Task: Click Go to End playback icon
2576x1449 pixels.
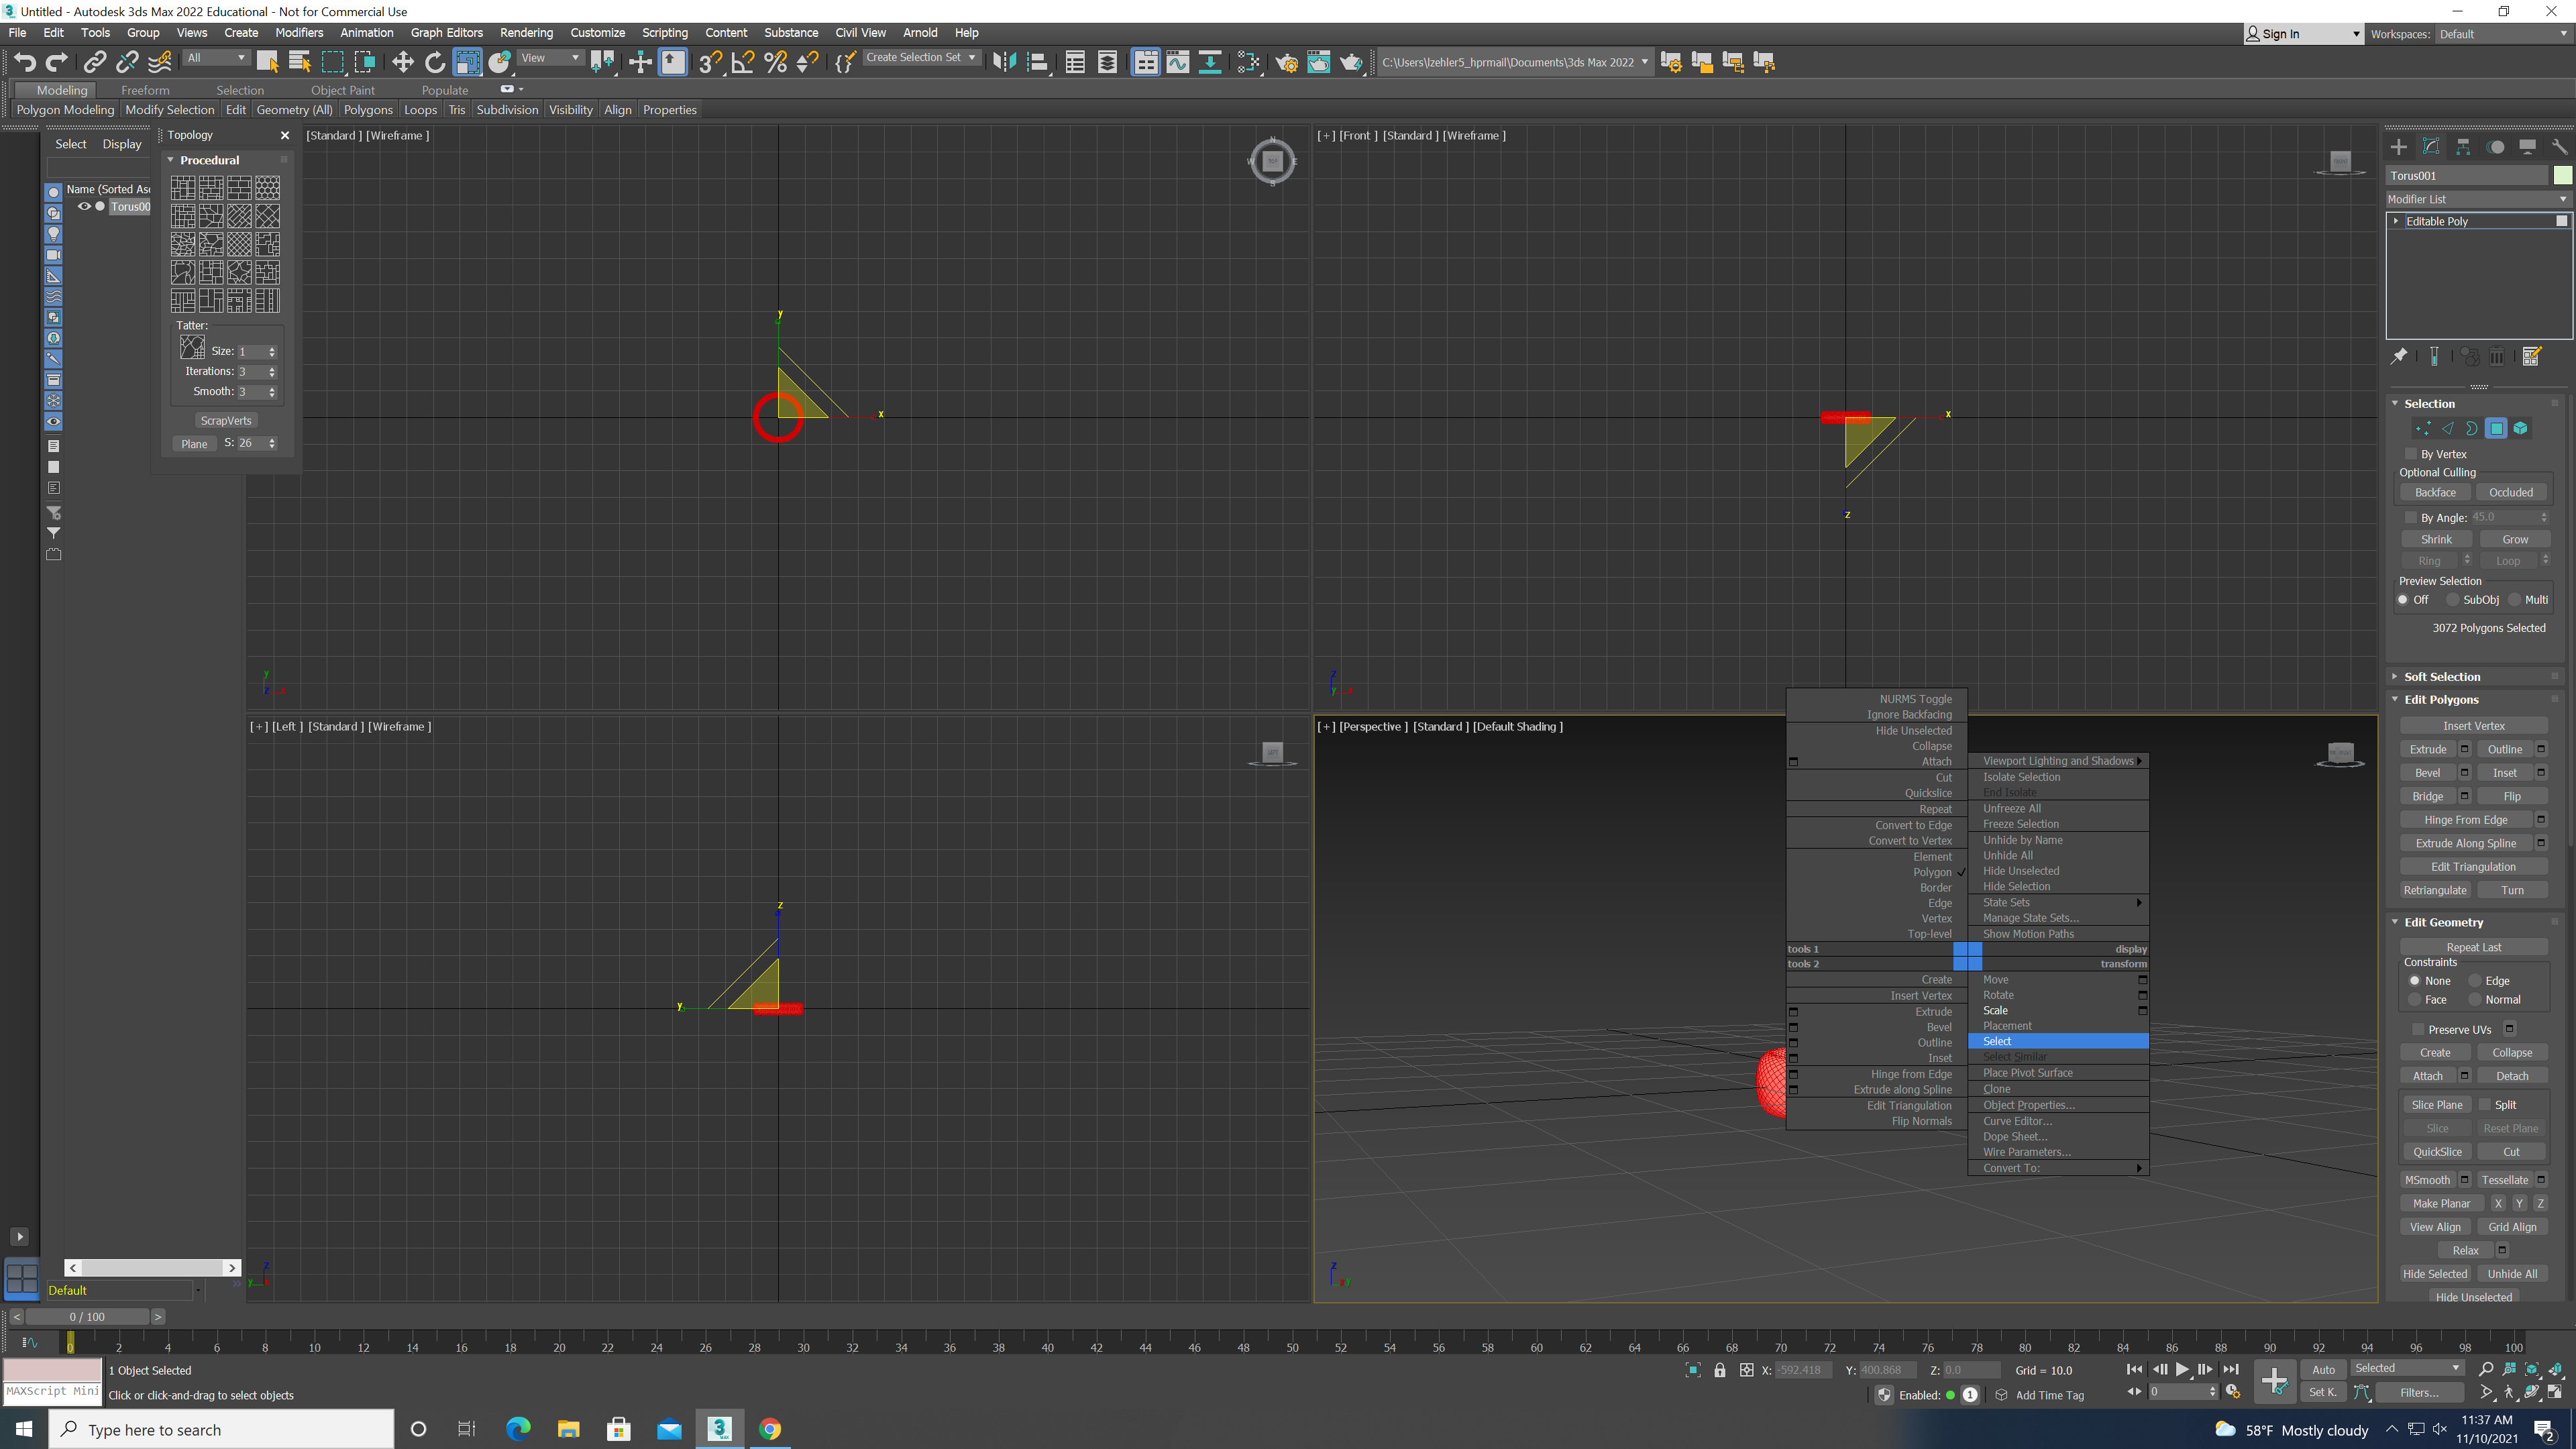Action: [x=2230, y=1369]
